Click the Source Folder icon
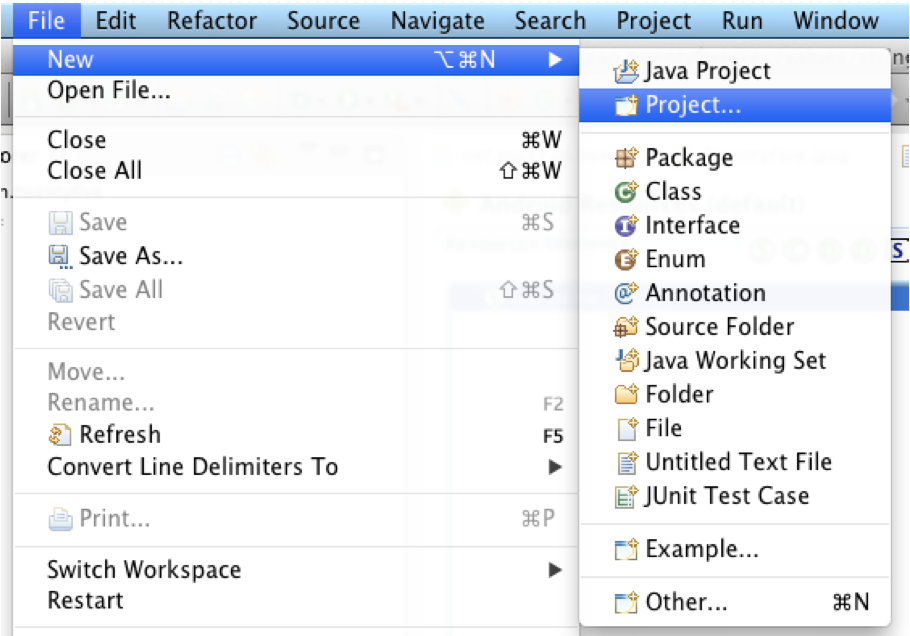This screenshot has height=636, width=910. (626, 327)
